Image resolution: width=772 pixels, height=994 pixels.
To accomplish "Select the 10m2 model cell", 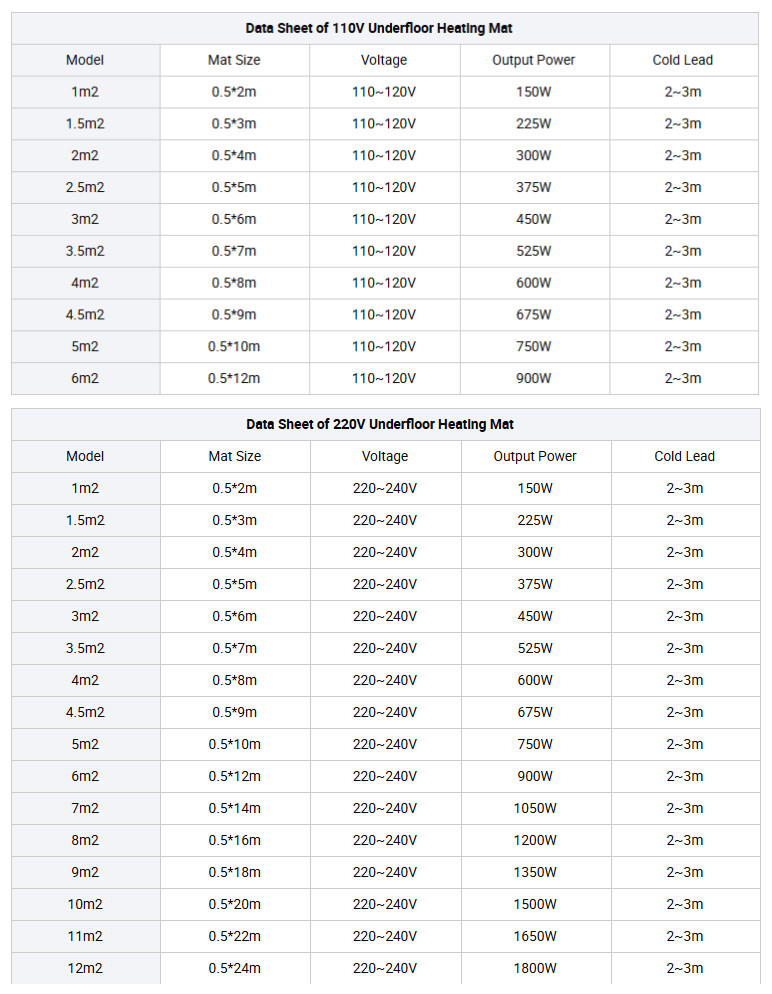I will pos(85,904).
